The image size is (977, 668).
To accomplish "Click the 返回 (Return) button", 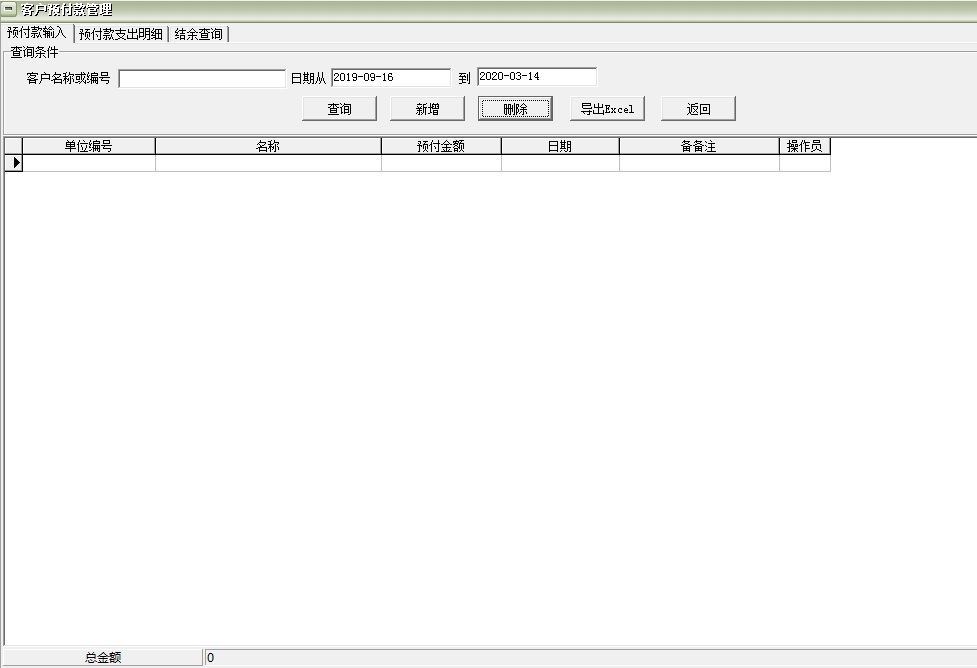I will 697,108.
